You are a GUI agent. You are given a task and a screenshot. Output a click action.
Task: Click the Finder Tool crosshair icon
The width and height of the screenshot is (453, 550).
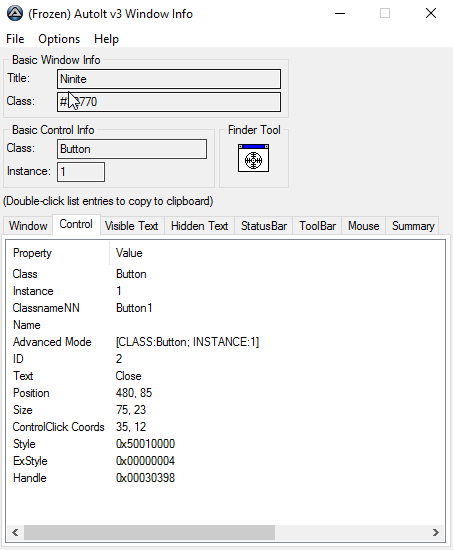pos(253,158)
